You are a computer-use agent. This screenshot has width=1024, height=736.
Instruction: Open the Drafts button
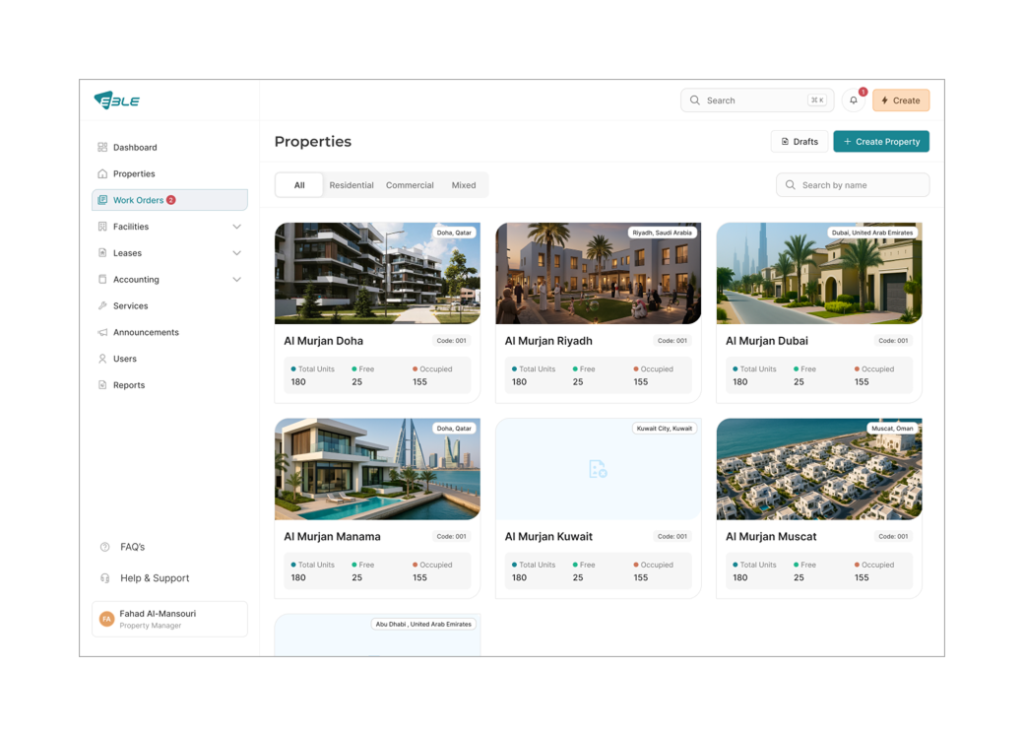[799, 142]
